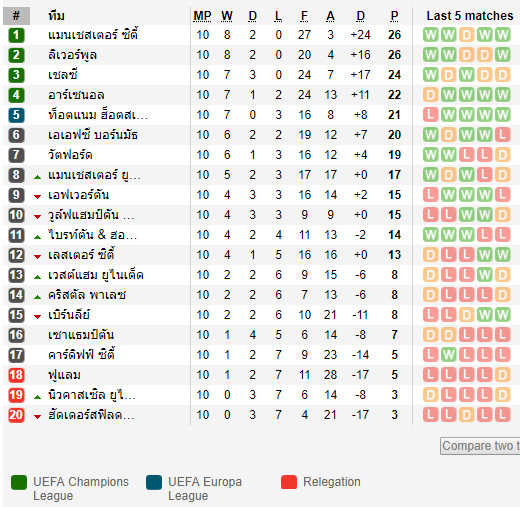The width and height of the screenshot is (520, 507).
Task: Open the ลิเวอร์พูล team link
Action: pyautogui.click(x=72, y=55)
